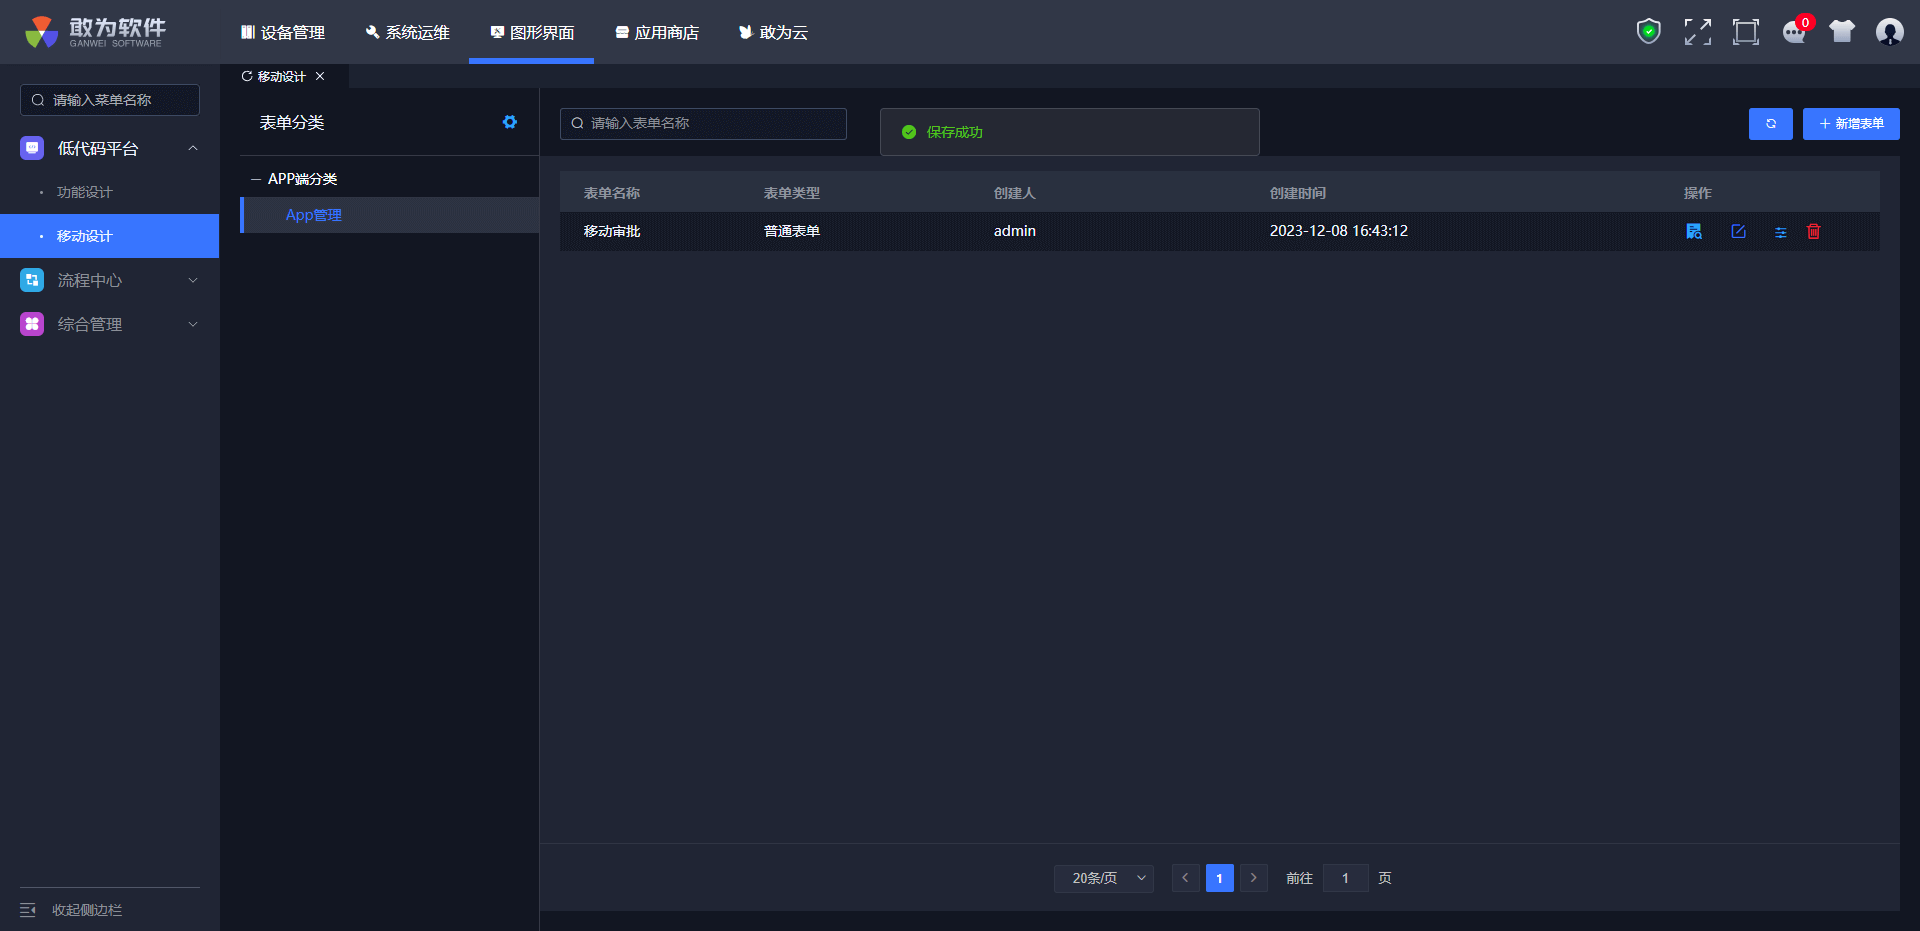Click the square frame screen icon
Screen dimensions: 1920x931
coord(1745,32)
